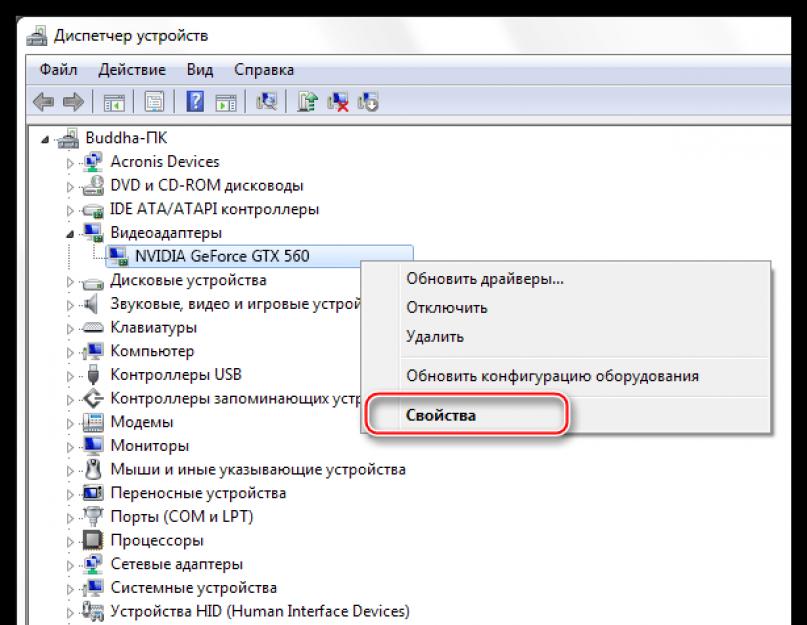Collapse the Buddha-ПК root node
The image size is (807, 625).
click(45, 139)
